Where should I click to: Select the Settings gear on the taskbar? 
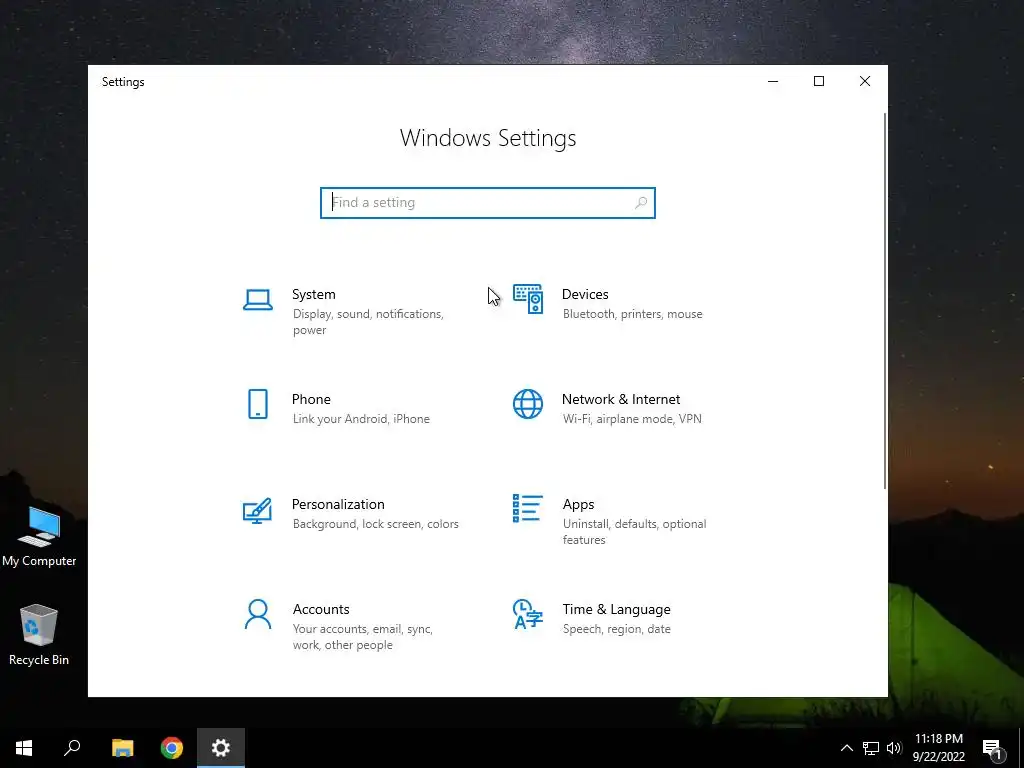(x=221, y=748)
